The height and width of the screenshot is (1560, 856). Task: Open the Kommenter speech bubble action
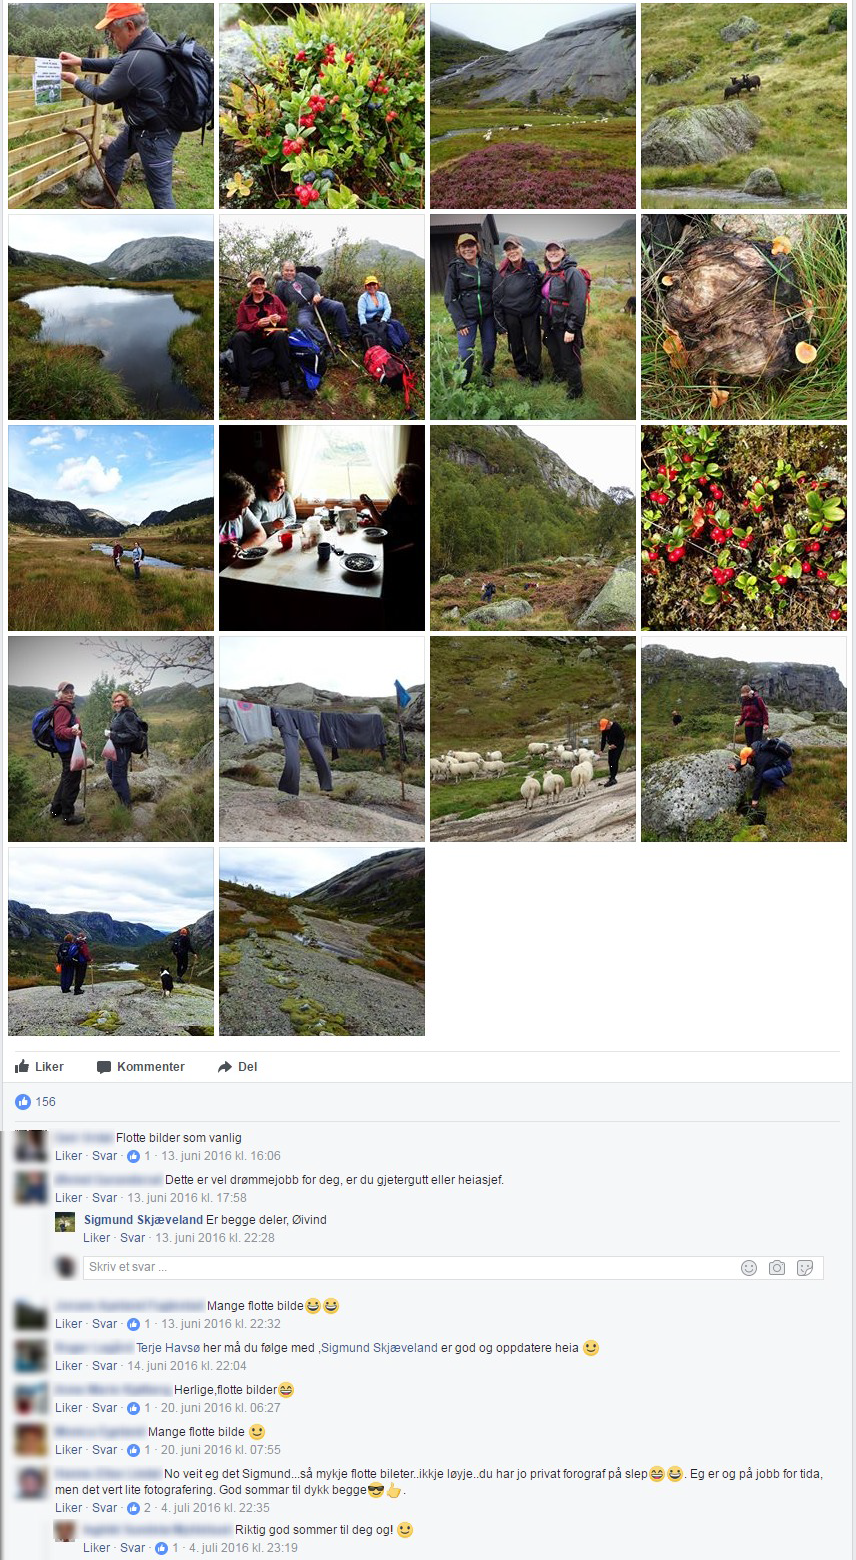(141, 1067)
